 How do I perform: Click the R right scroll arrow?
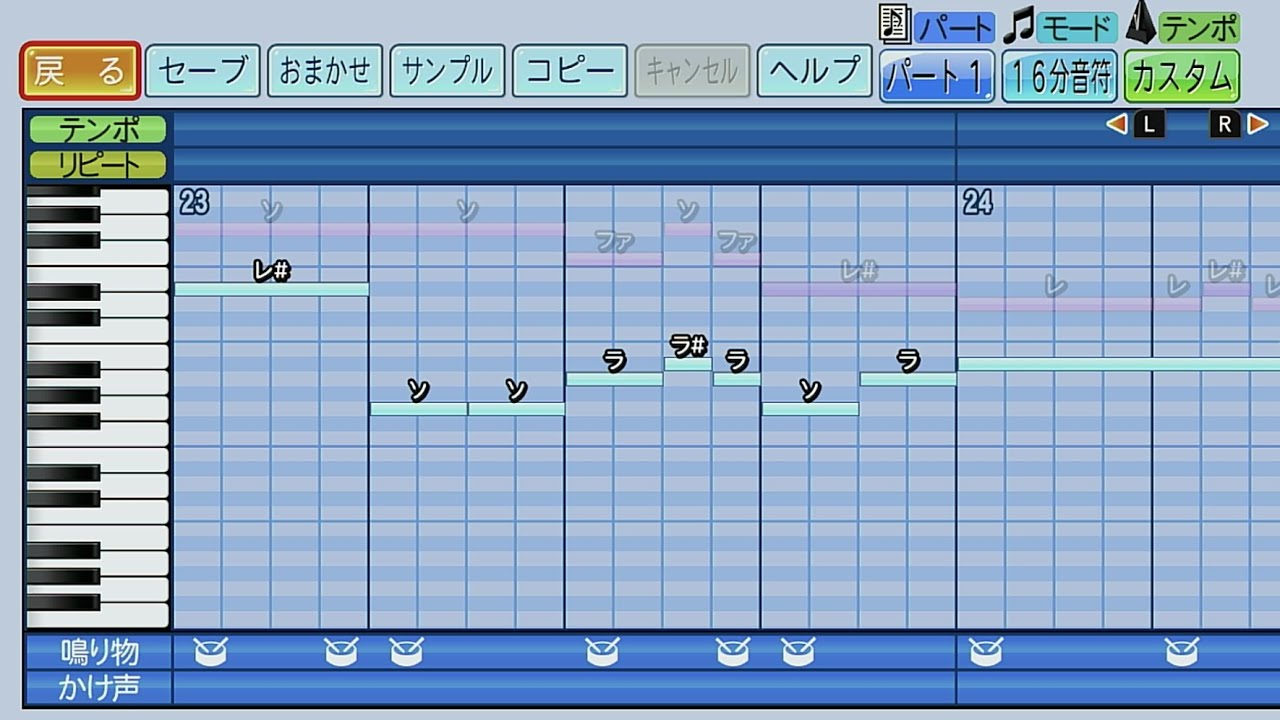(x=1239, y=124)
